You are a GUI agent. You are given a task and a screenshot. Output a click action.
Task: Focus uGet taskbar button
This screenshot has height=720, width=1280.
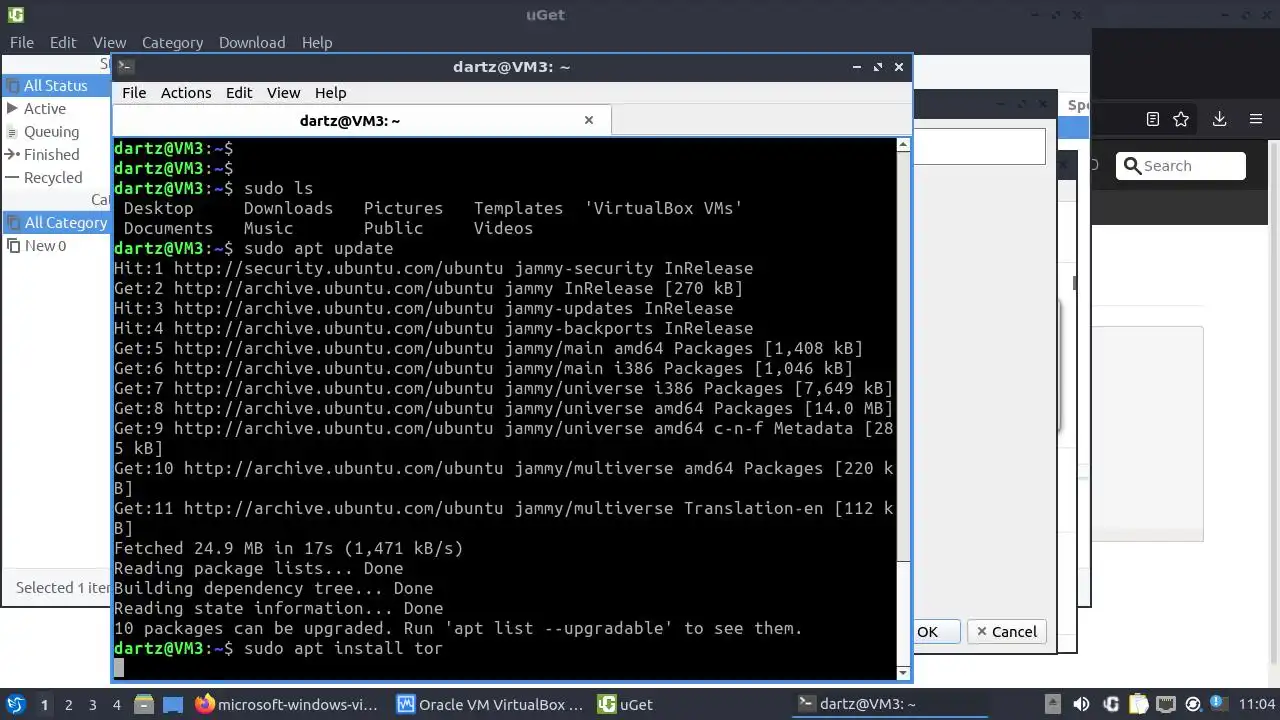click(692, 704)
